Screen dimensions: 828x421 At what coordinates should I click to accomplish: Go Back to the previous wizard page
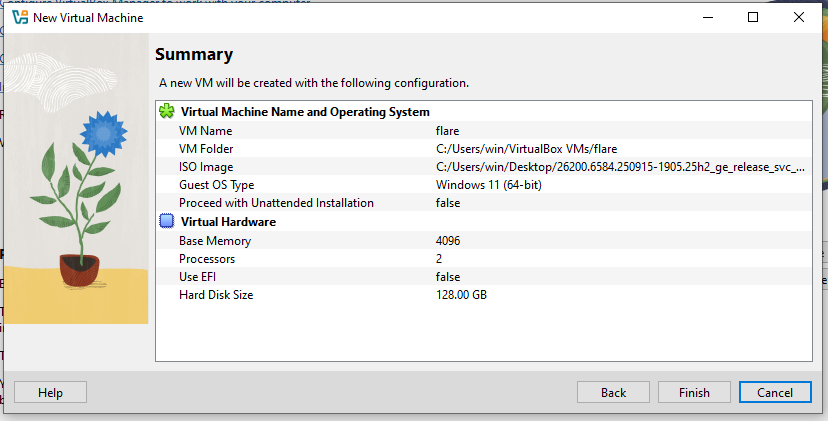click(x=613, y=393)
